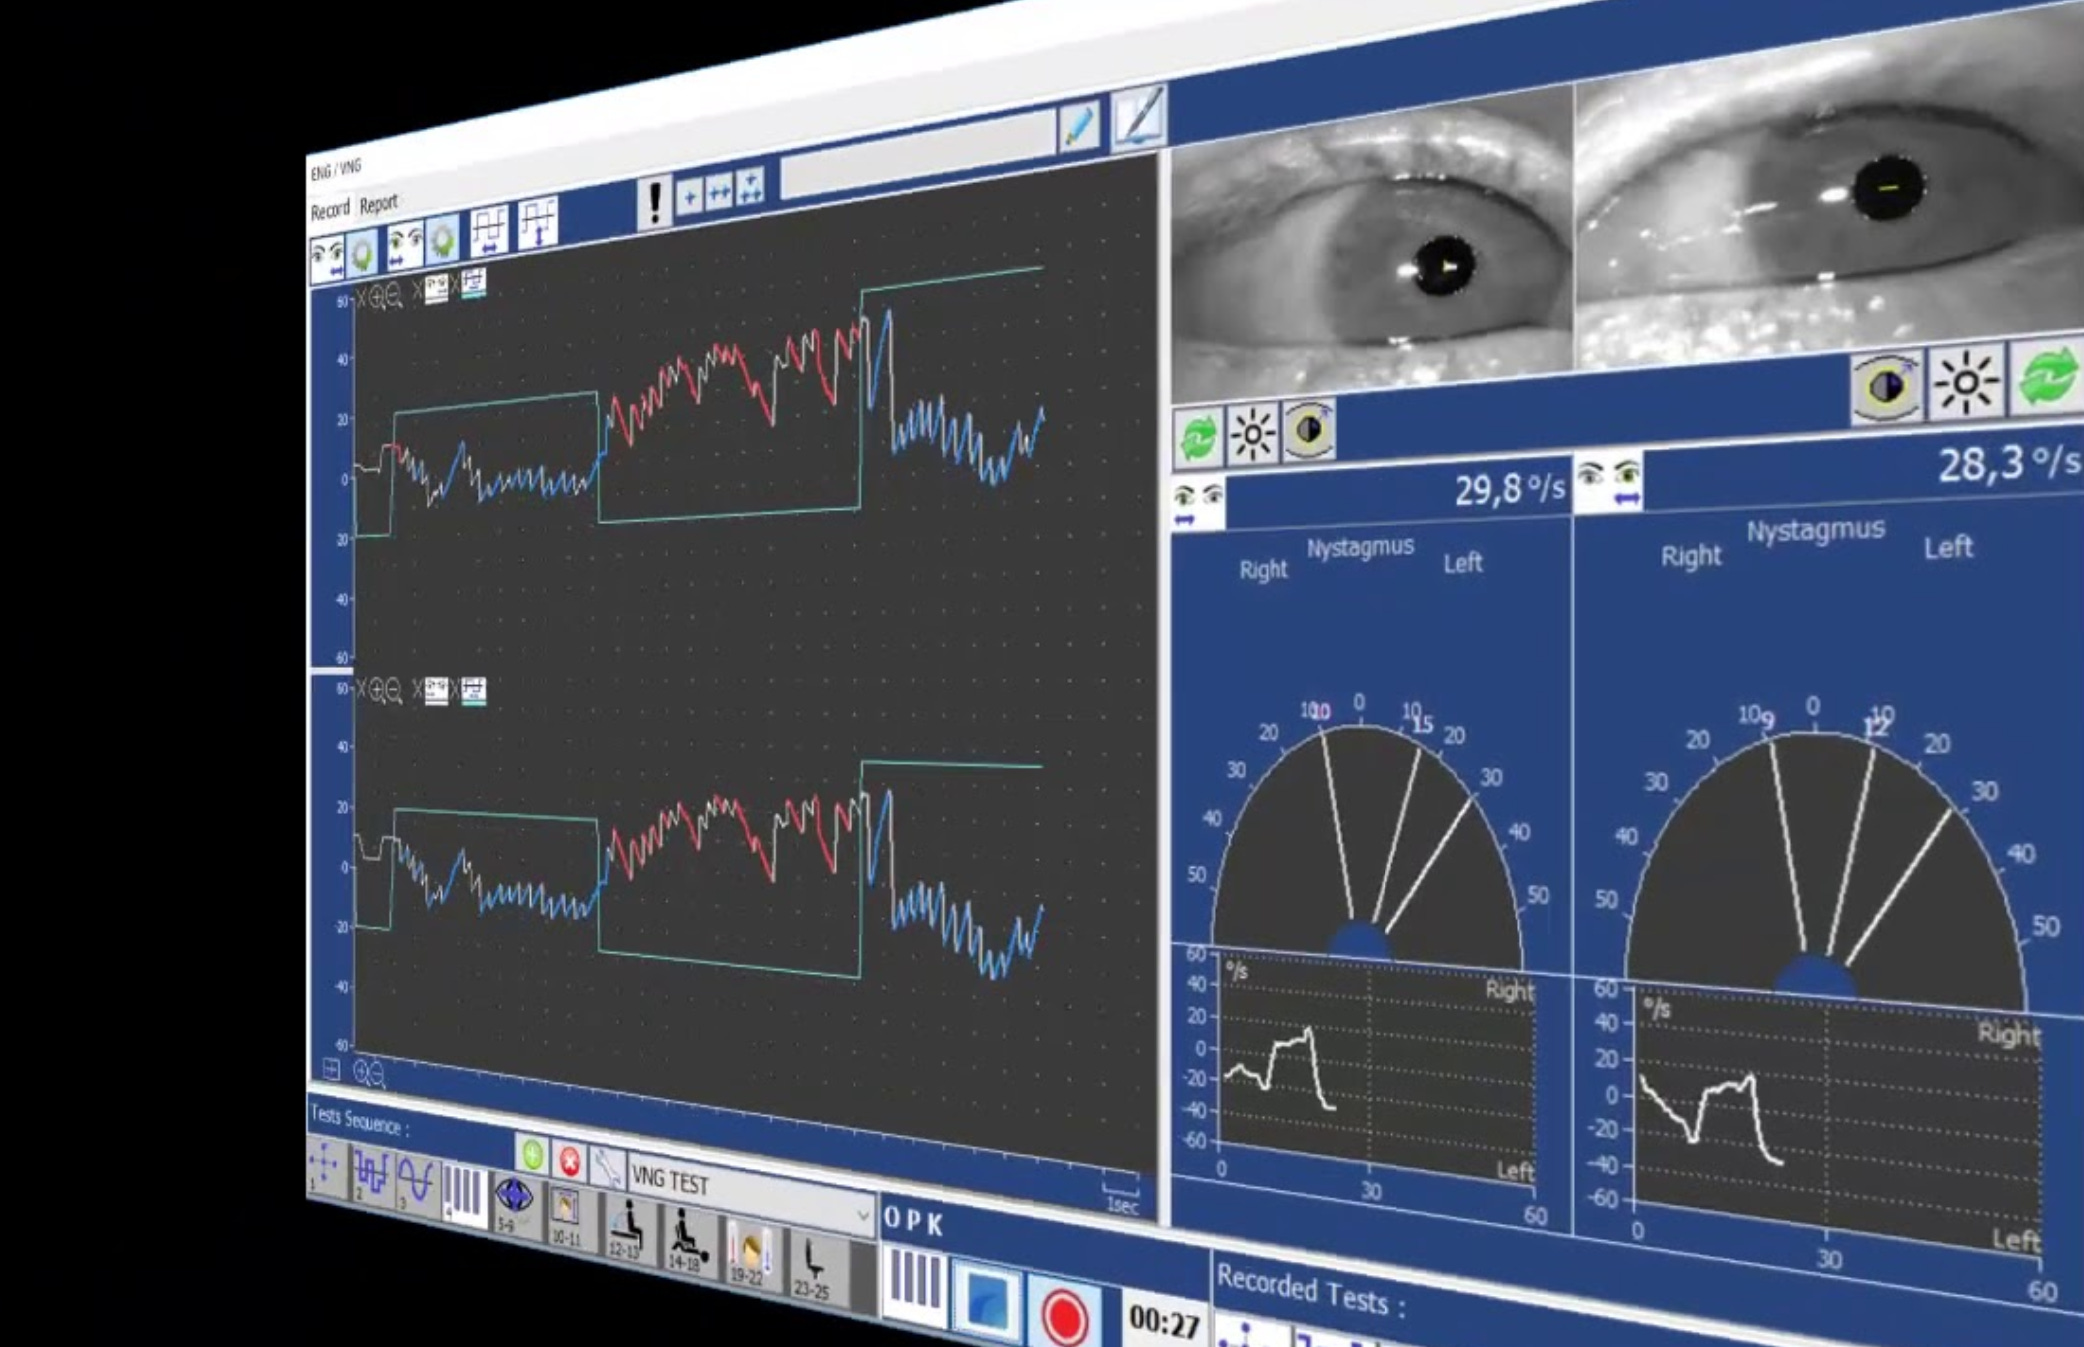Click the VNG TEST dropdown arrow
The image size is (2084, 1347).
[x=862, y=1216]
